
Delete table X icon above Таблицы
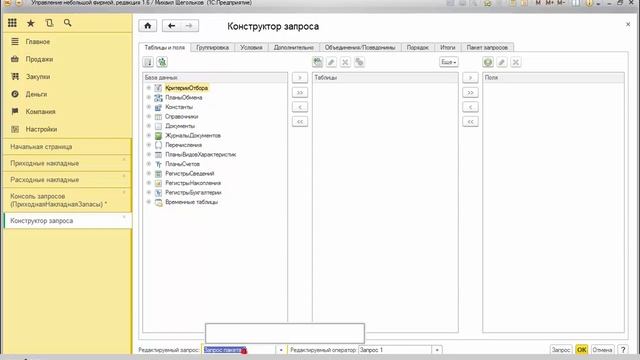click(x=345, y=62)
